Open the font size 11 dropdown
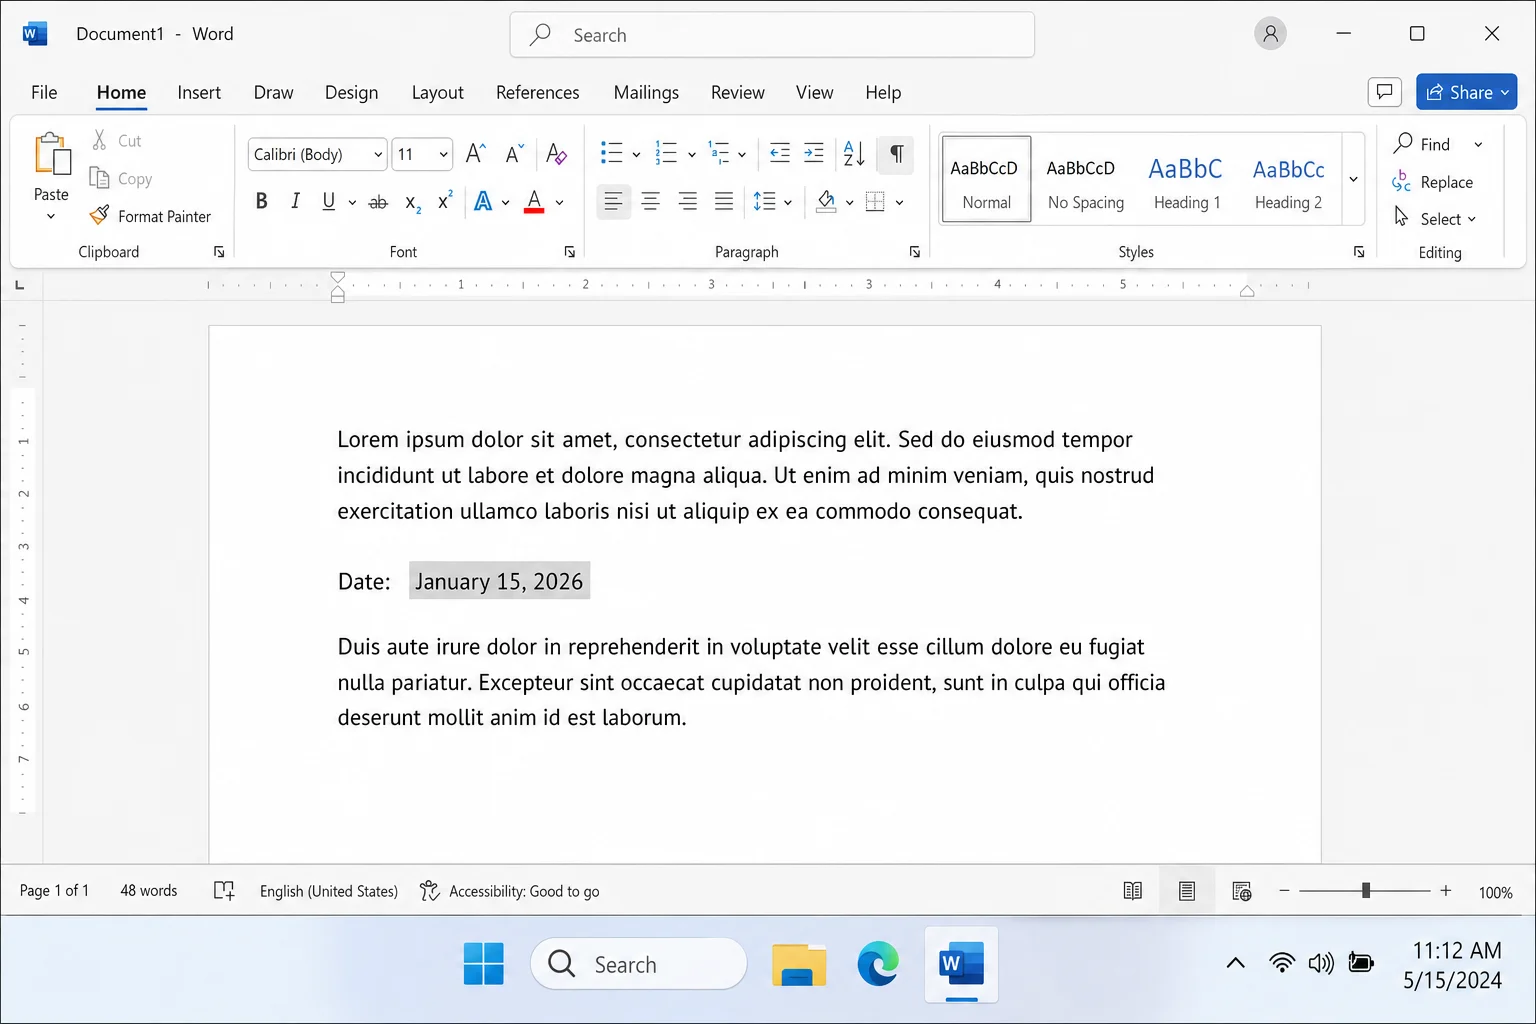The height and width of the screenshot is (1024, 1536). 443,155
